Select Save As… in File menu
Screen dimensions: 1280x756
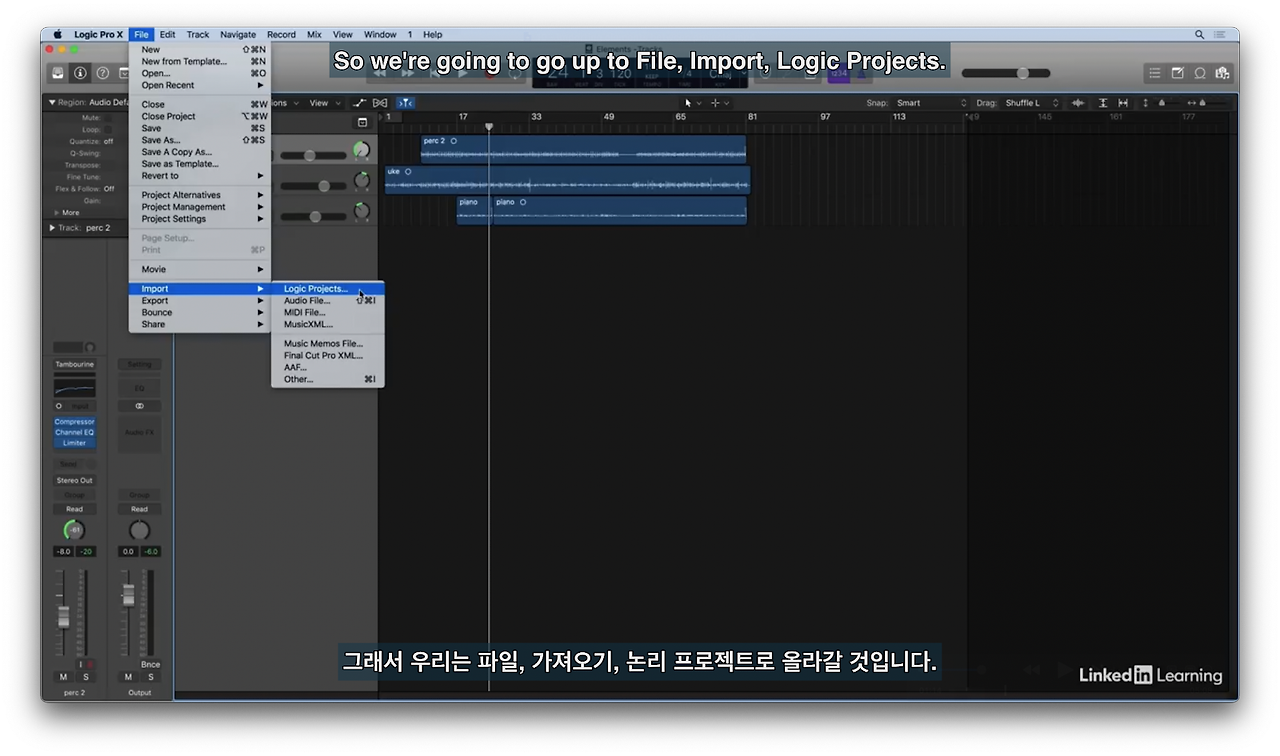[x=200, y=140]
